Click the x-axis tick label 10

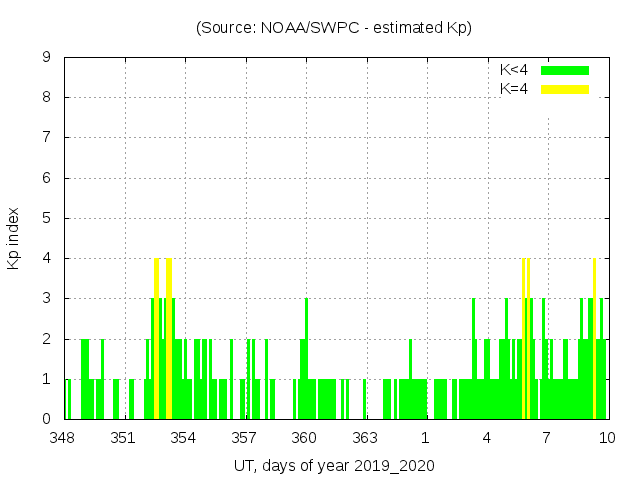606,438
